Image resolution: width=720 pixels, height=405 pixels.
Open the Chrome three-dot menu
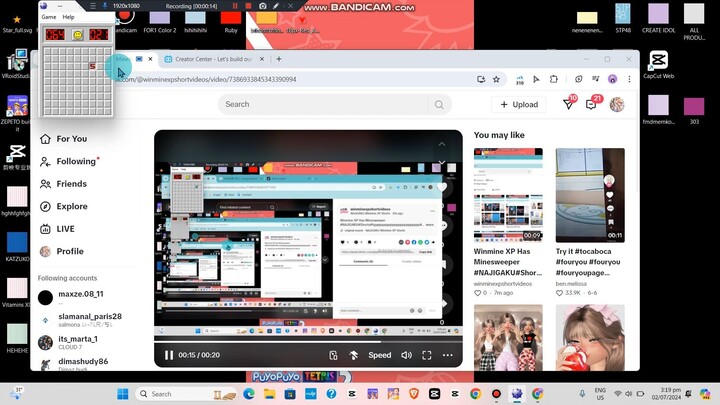click(x=629, y=79)
